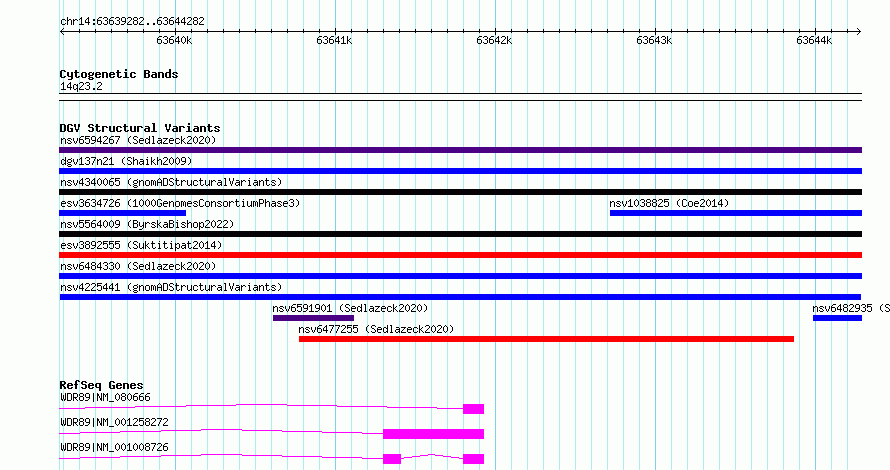The width and height of the screenshot is (890, 470).
Task: Click the blue nsv1038825 variant bar
Action: (x=736, y=213)
